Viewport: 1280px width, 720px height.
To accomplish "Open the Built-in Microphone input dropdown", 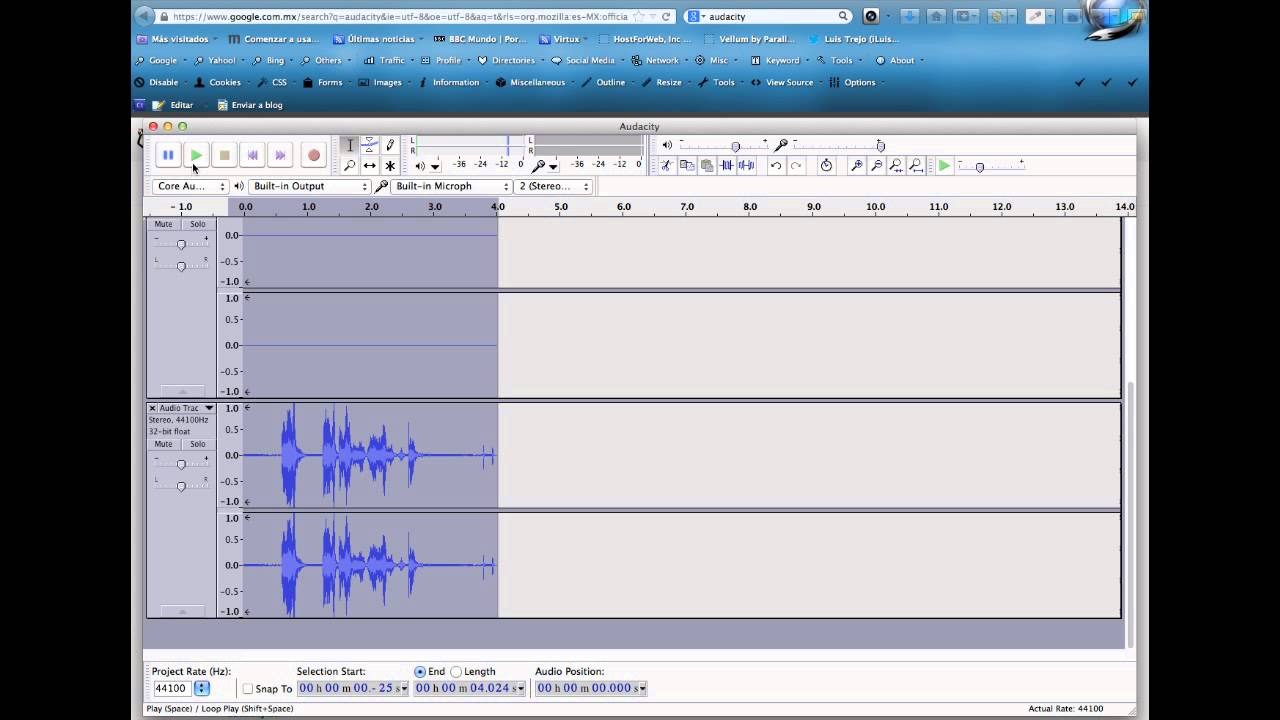I will pos(452,186).
